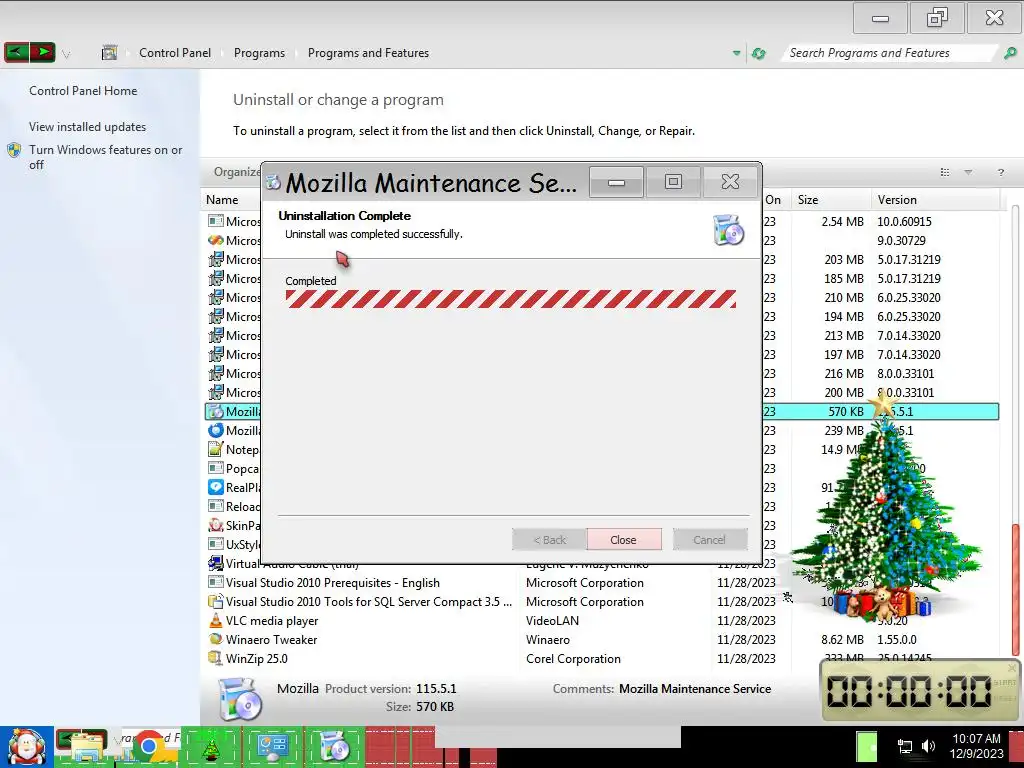Open Turn Windows features on or off
Viewport: 1024px width, 768px height.
(105, 157)
